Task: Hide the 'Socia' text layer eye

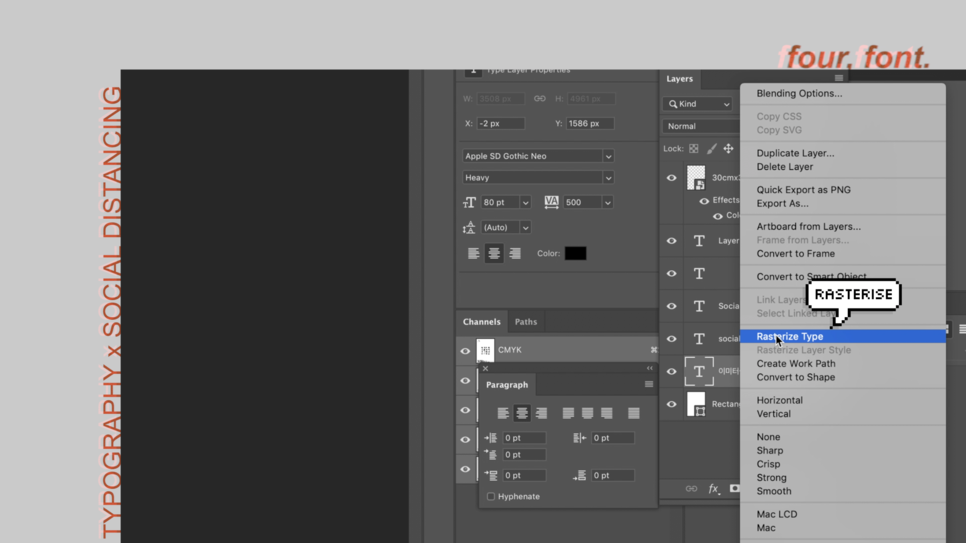Action: point(672,306)
